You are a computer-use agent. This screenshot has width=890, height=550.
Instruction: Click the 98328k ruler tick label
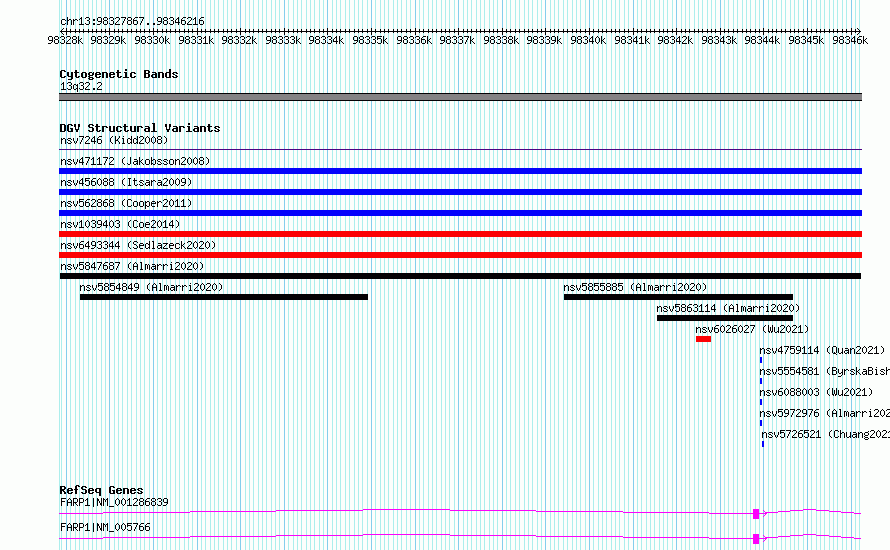[65, 40]
